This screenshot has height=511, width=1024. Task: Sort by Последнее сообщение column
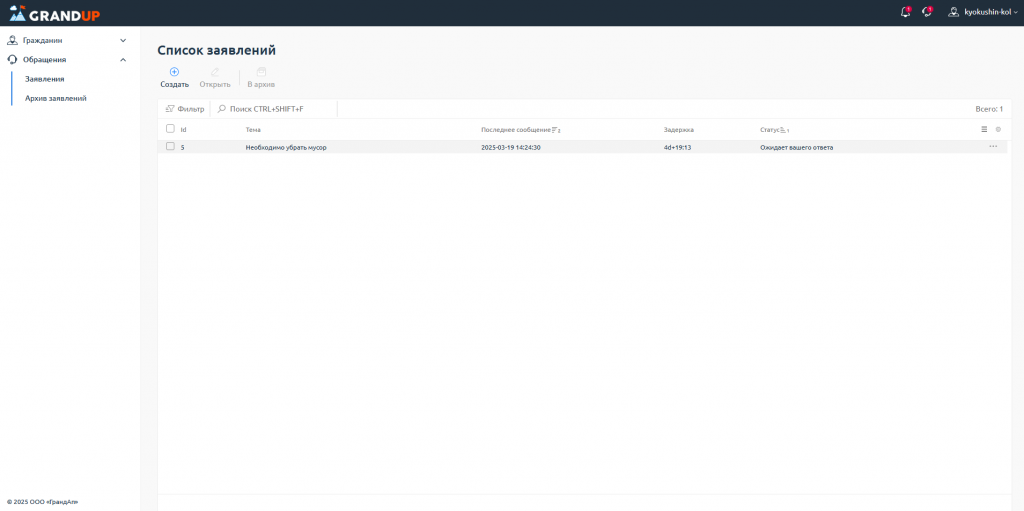(516, 130)
